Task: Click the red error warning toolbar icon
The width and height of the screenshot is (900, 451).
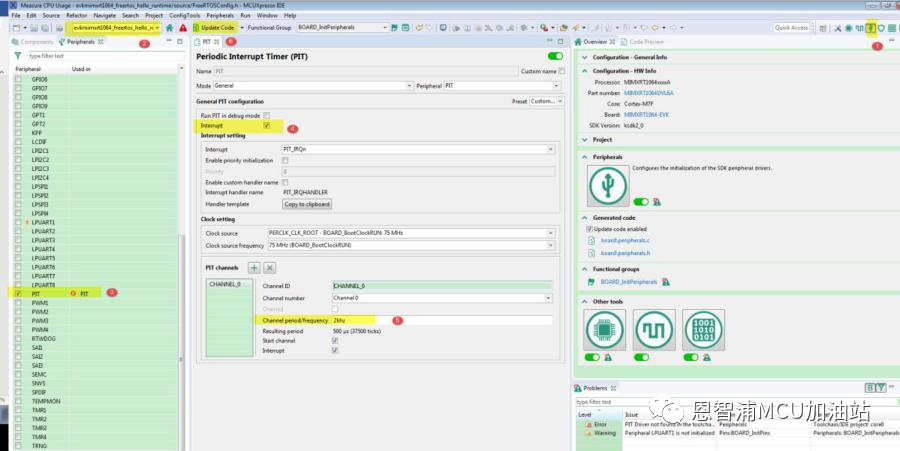Action: pyautogui.click(x=183, y=28)
